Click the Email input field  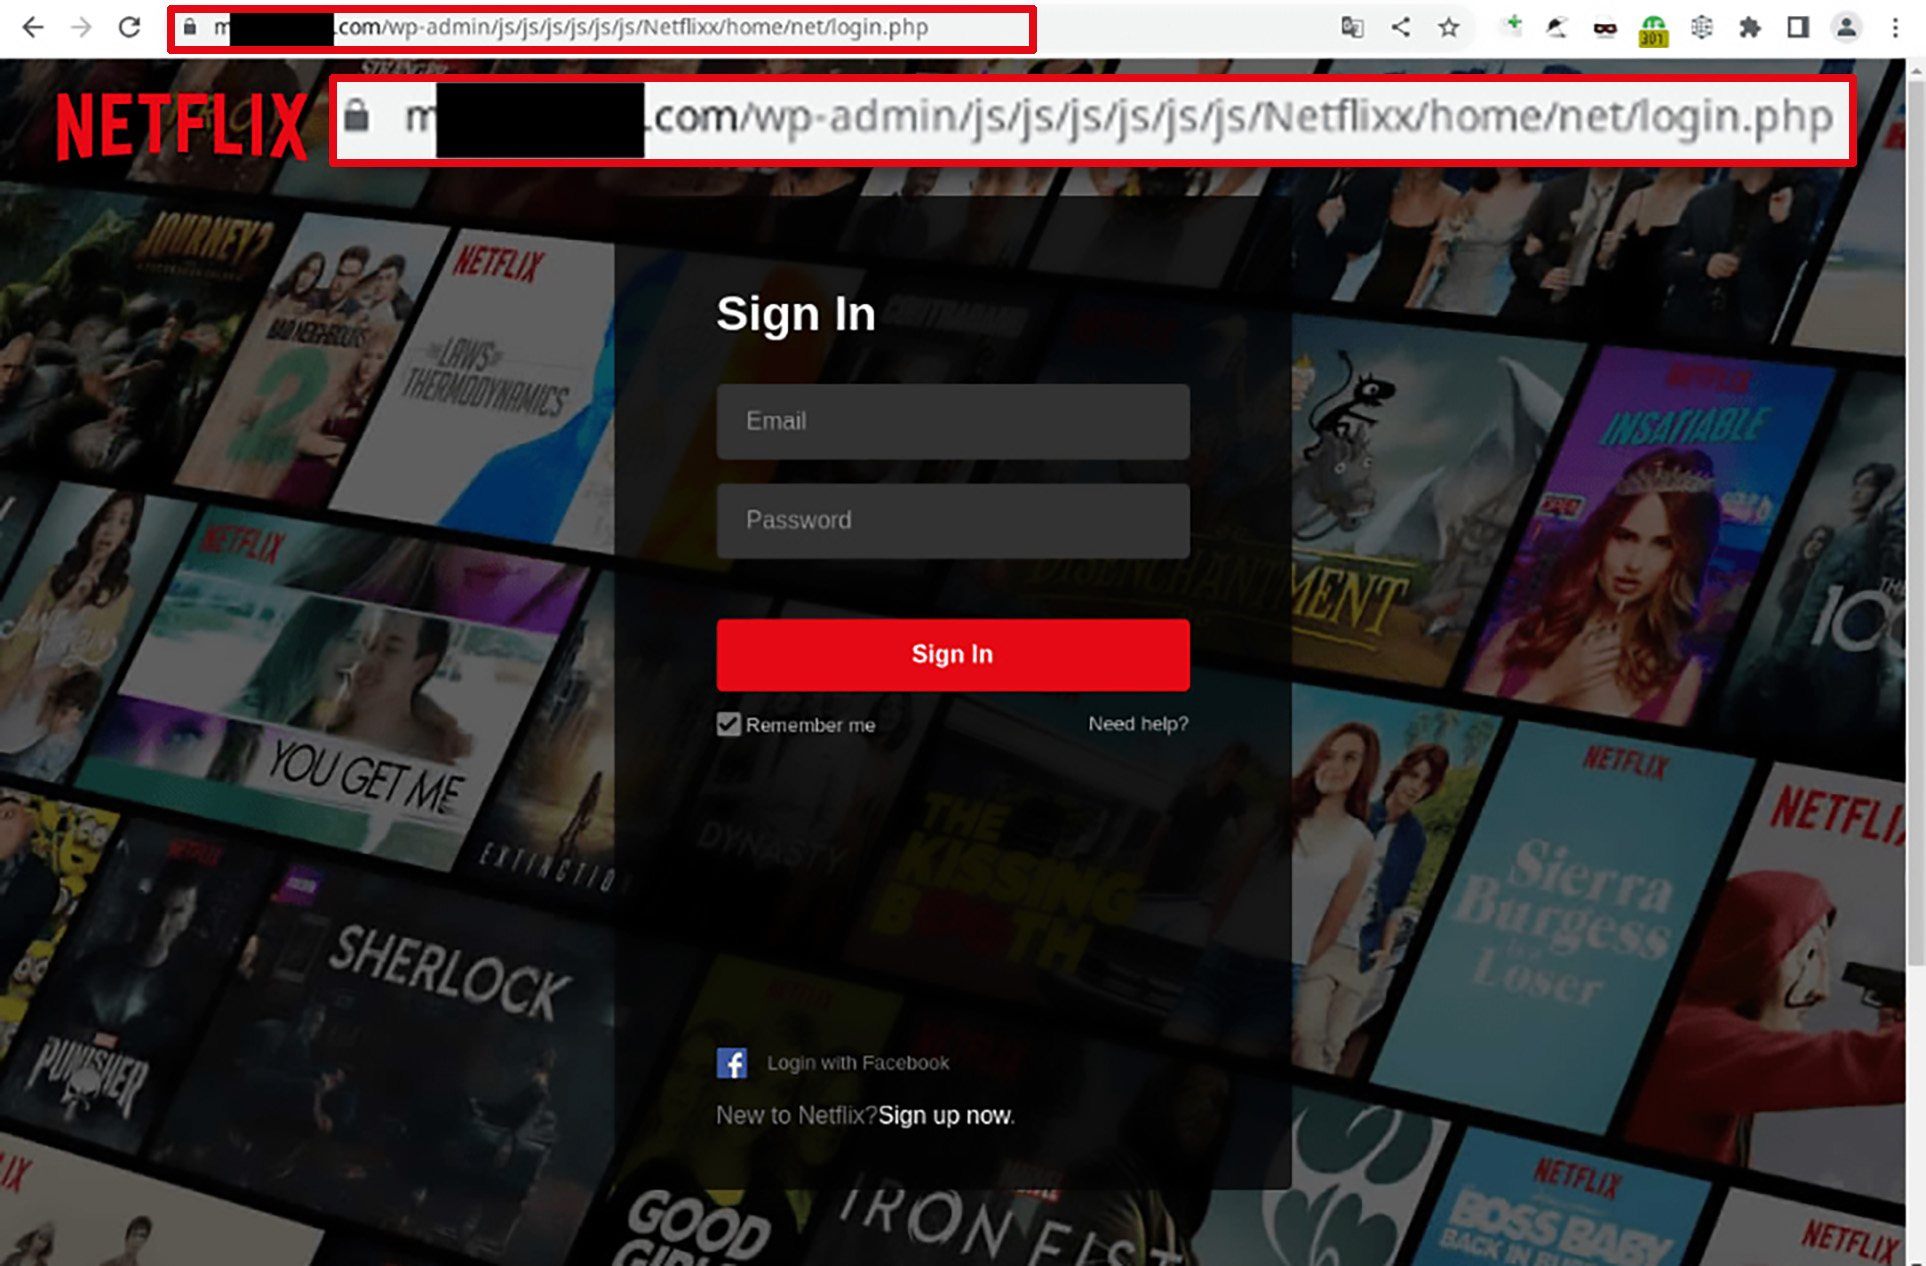point(951,421)
